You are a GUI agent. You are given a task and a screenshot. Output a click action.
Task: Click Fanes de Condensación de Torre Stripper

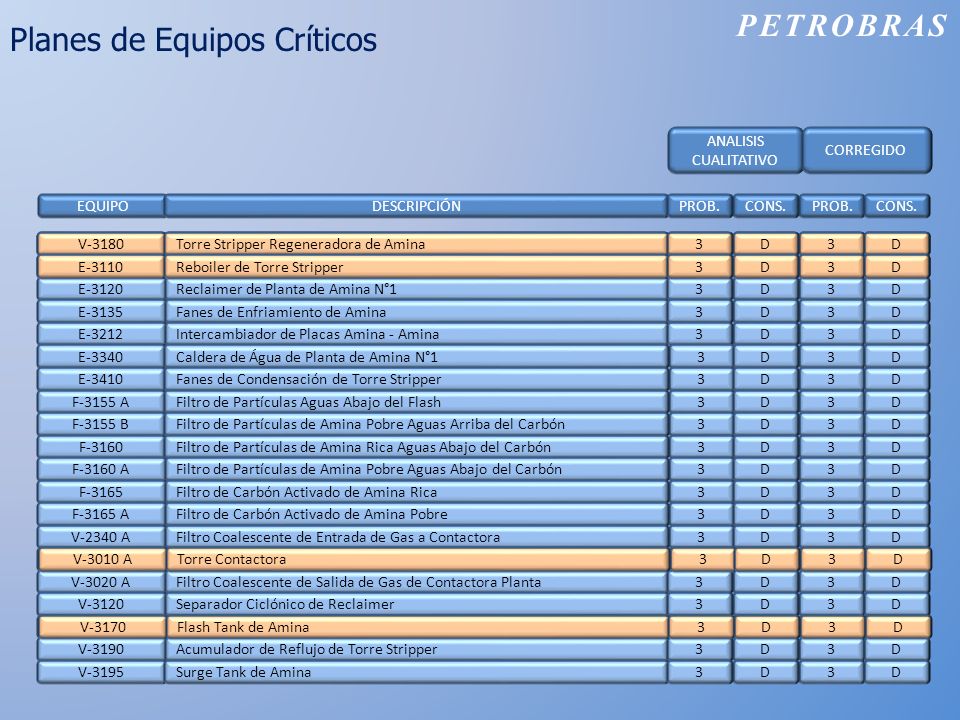coord(416,379)
